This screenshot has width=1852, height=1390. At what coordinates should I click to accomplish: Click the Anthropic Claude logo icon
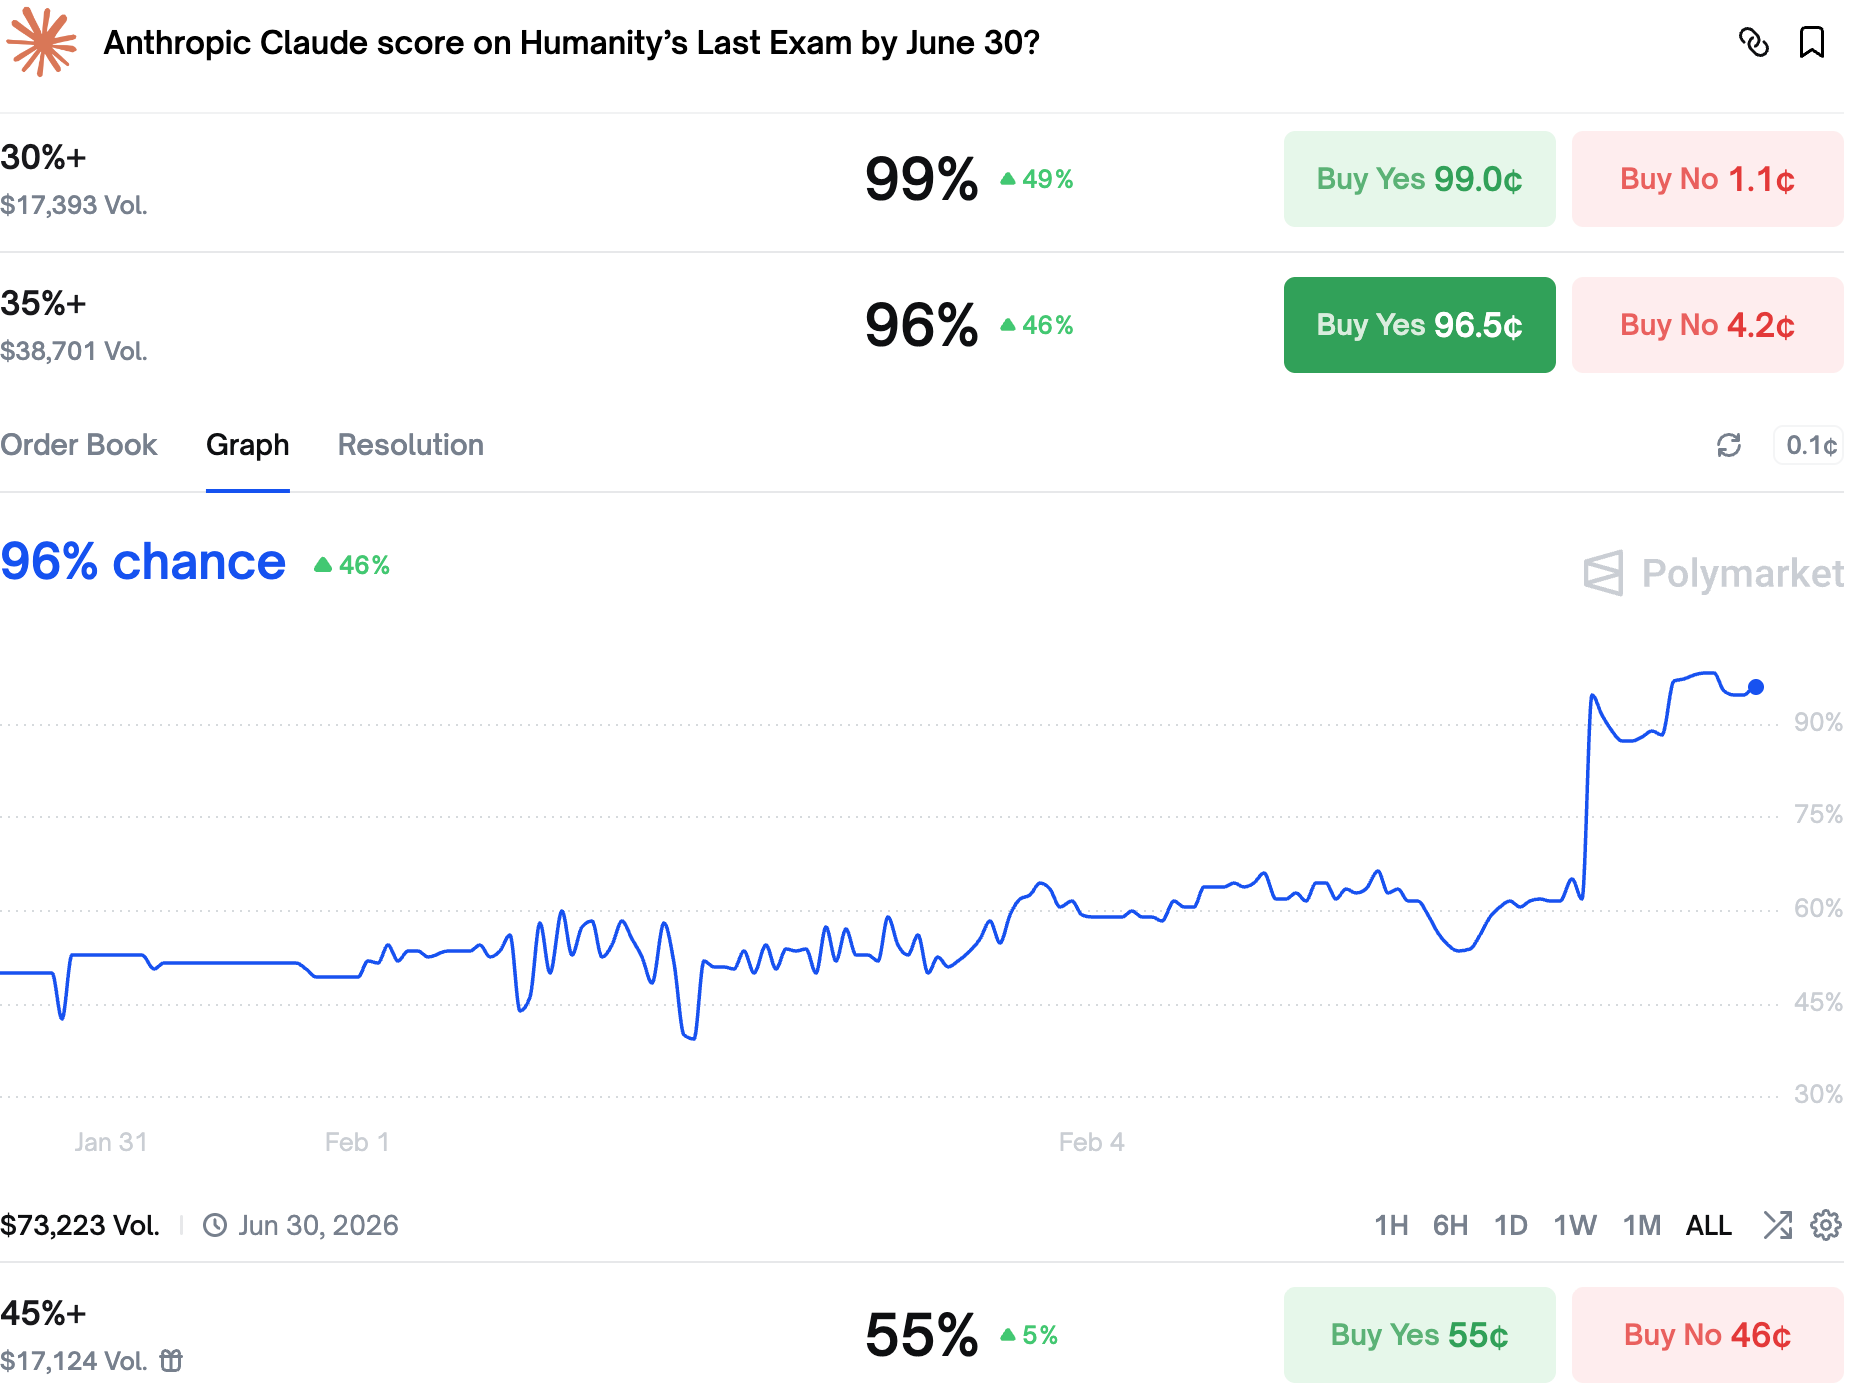[41, 43]
